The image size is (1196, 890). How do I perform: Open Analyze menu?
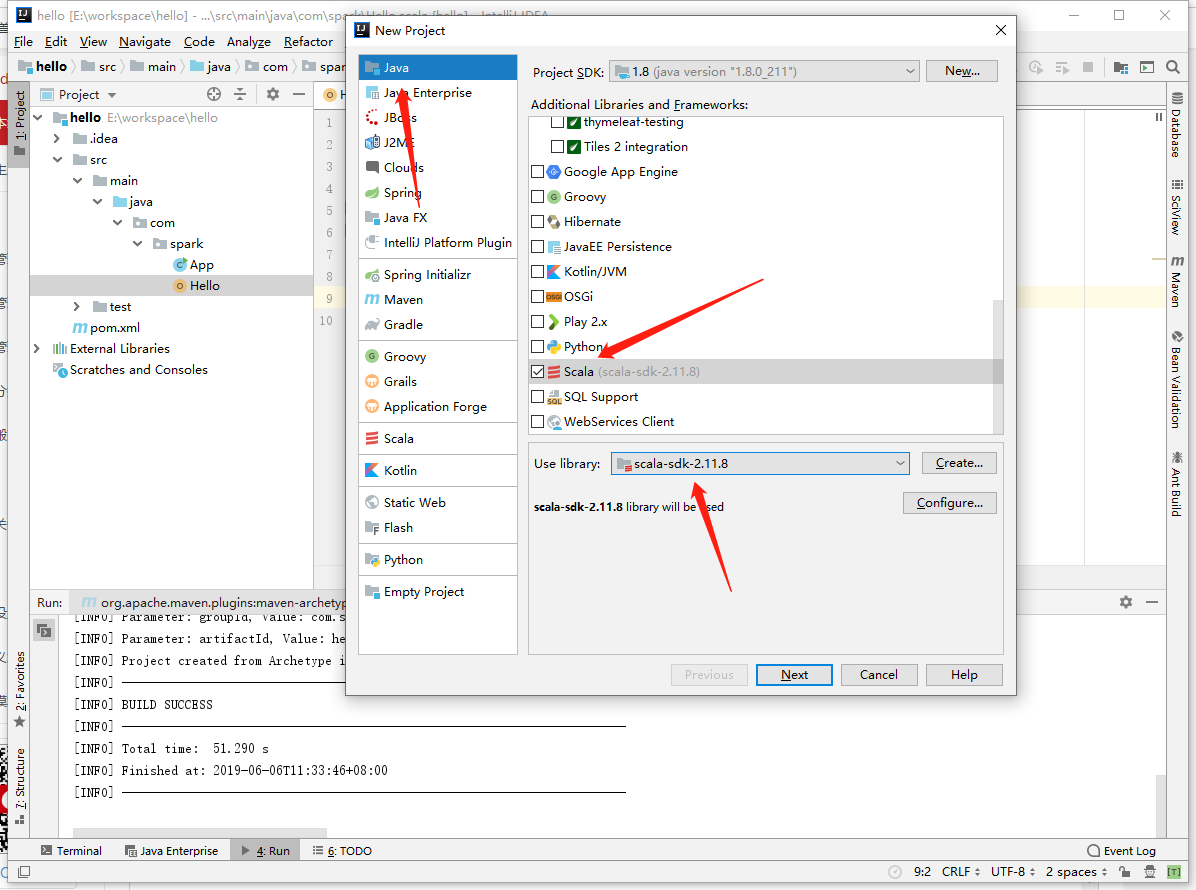point(249,42)
